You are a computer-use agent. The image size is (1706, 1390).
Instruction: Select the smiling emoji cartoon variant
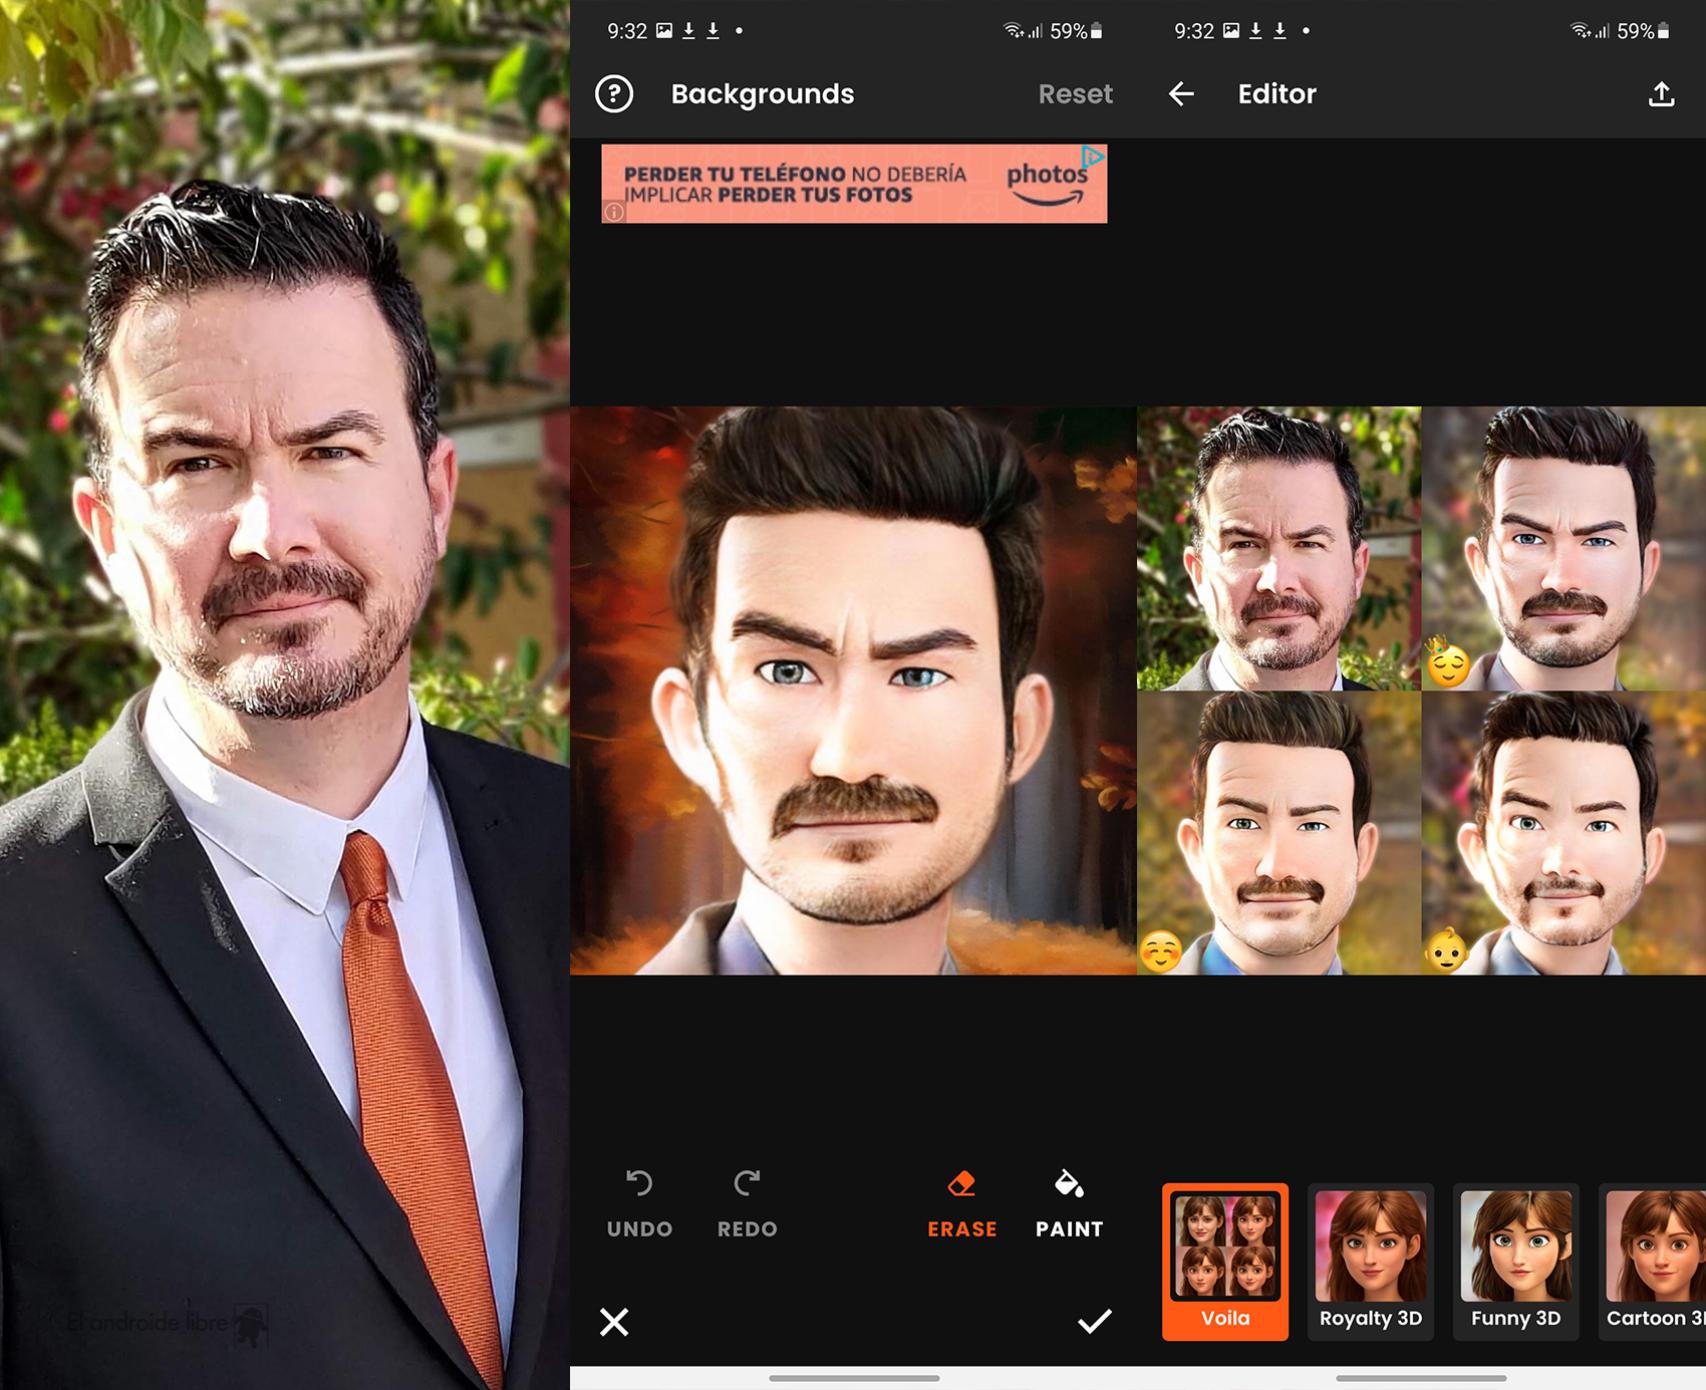coord(1279,833)
